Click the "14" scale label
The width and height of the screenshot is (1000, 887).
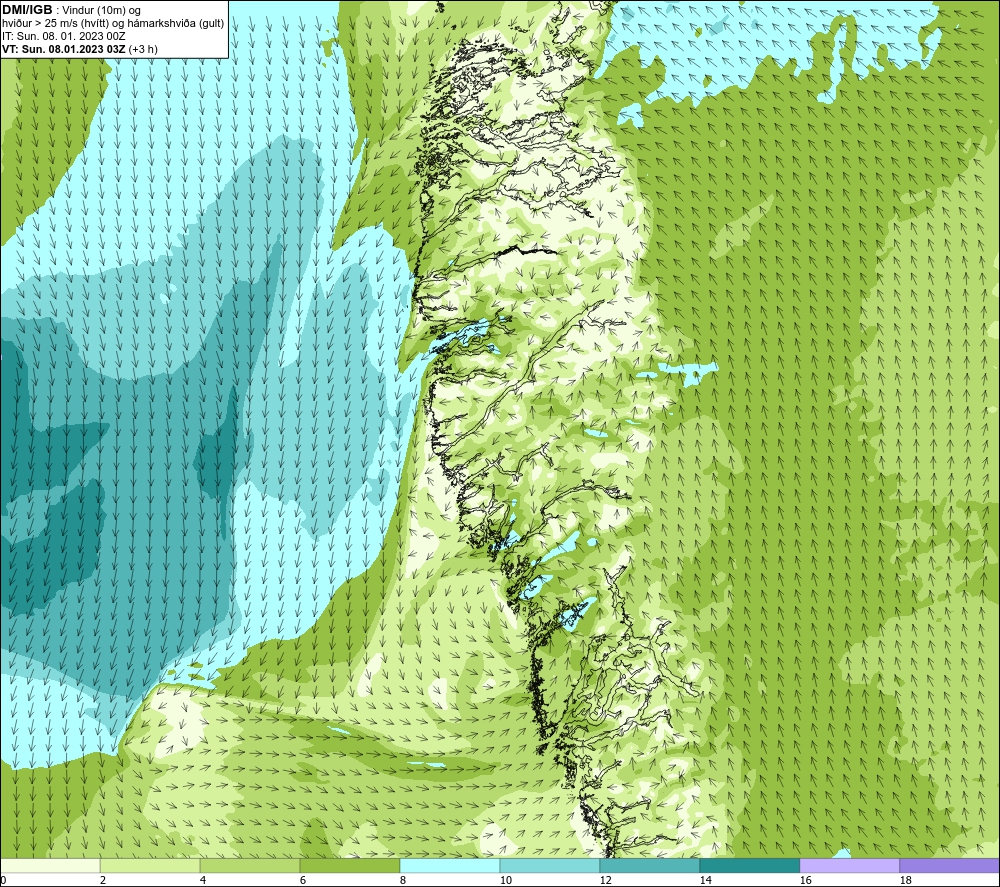(705, 881)
